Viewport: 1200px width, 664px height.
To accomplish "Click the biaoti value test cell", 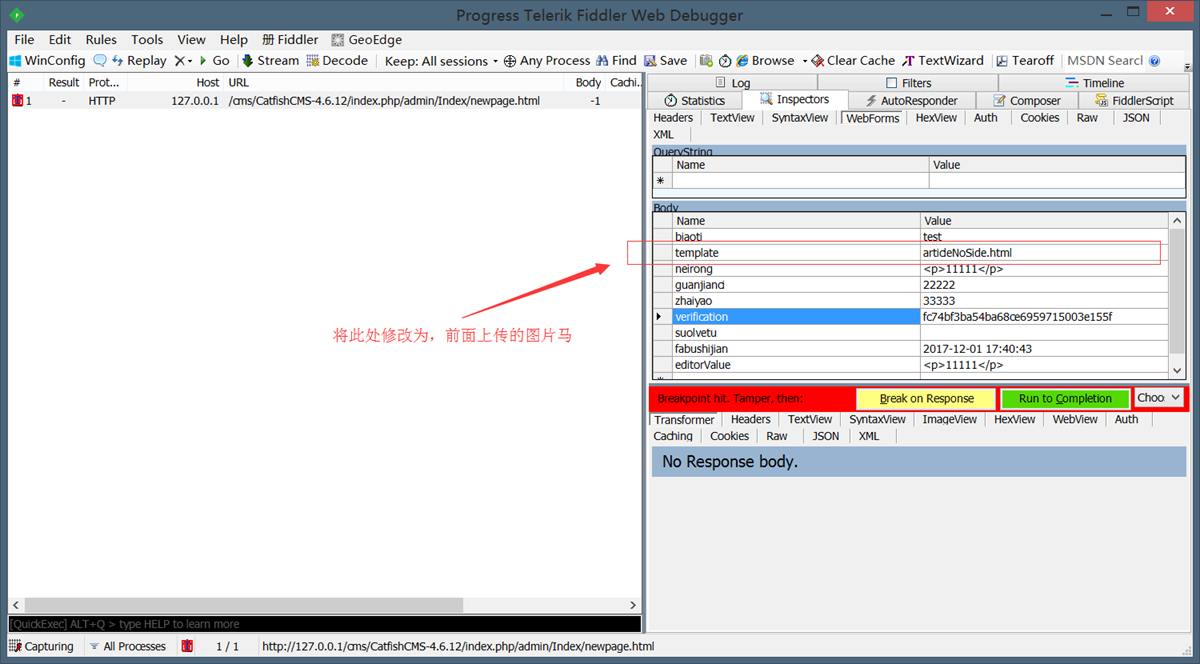I will coord(1044,237).
